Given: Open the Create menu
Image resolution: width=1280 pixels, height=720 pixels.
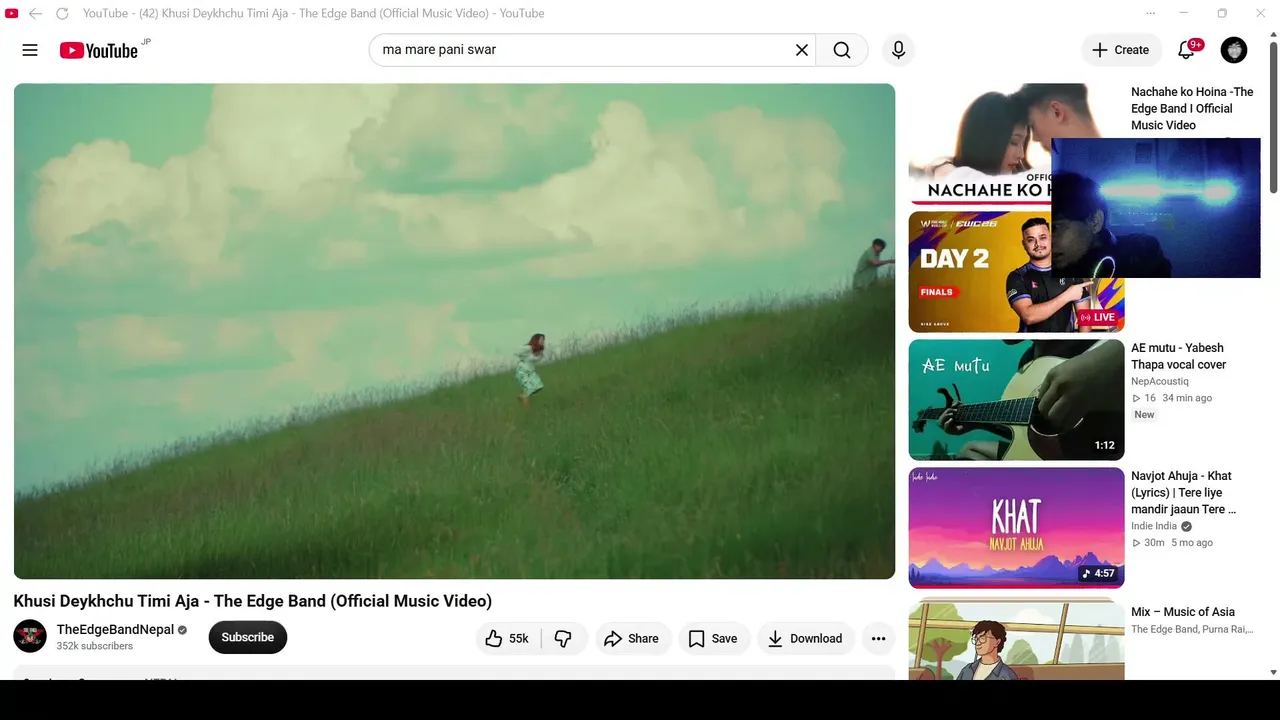Looking at the screenshot, I should [x=1121, y=50].
